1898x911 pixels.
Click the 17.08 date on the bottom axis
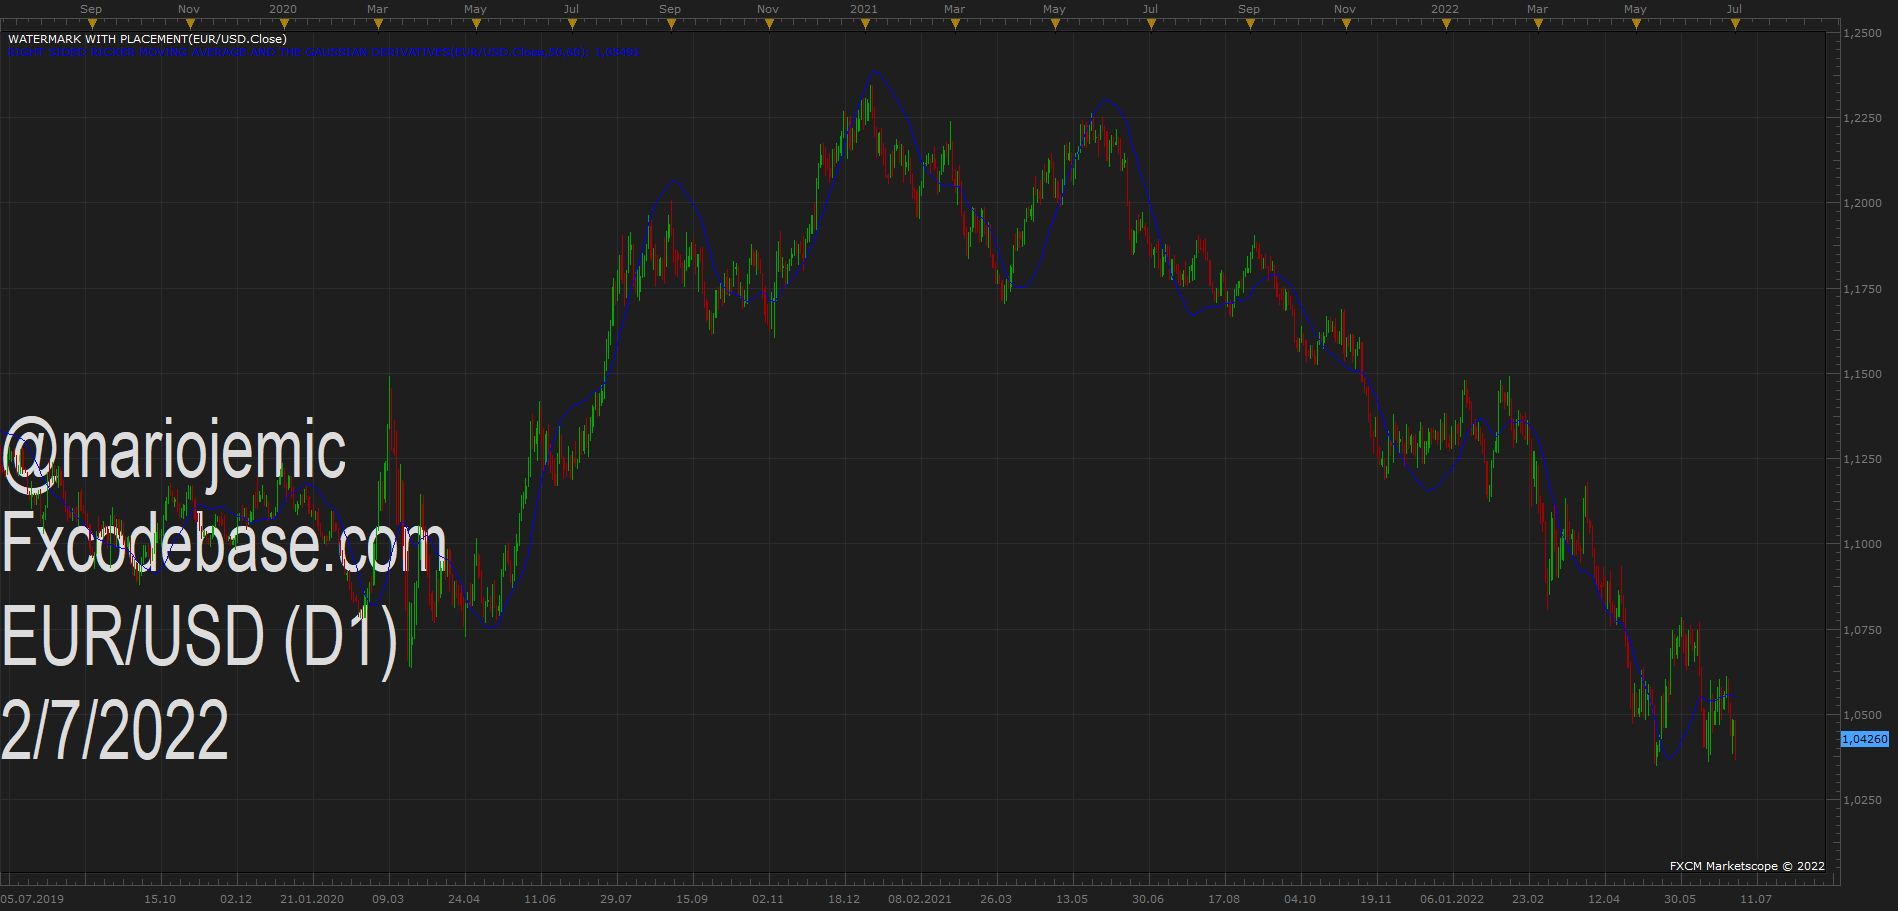[1224, 899]
